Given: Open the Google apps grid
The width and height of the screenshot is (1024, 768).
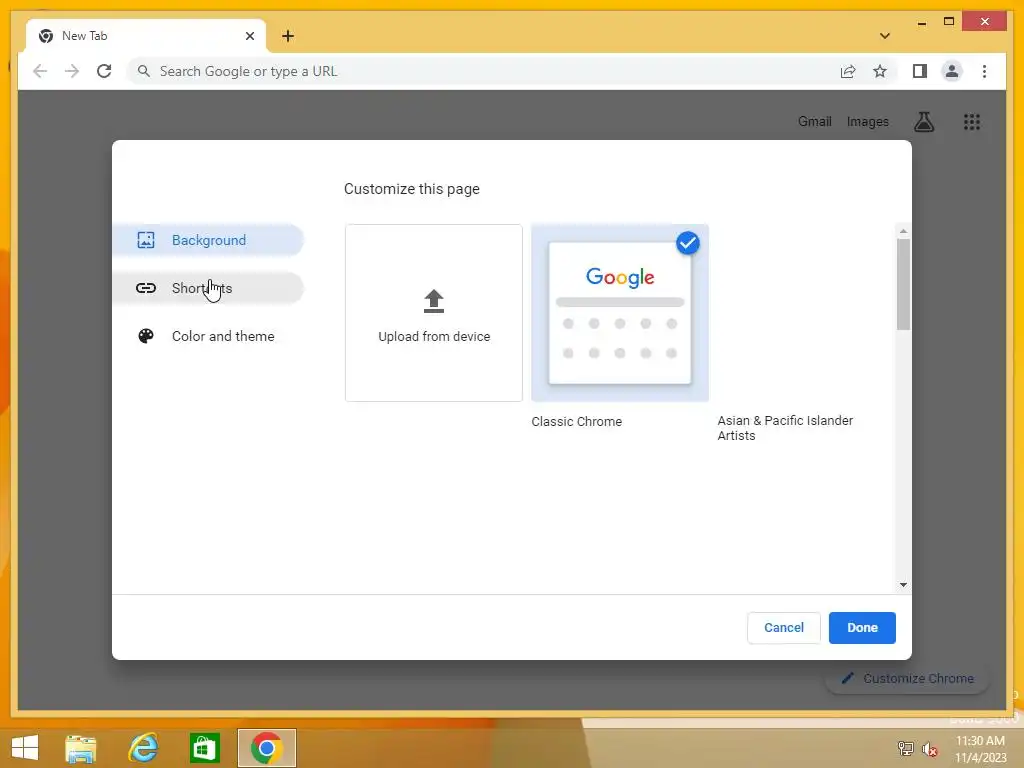Looking at the screenshot, I should tap(972, 122).
